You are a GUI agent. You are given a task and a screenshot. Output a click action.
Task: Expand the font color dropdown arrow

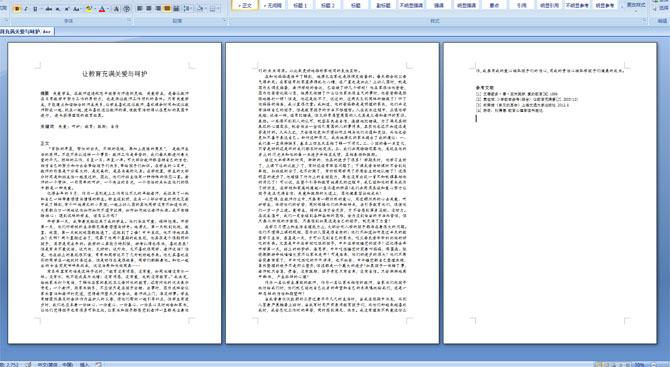108,9
